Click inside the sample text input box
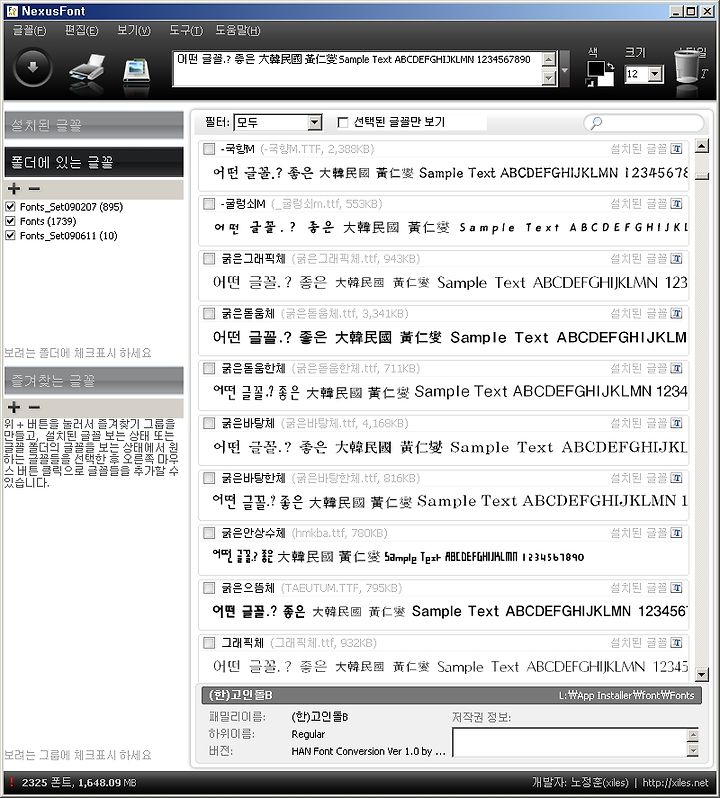 click(x=358, y=69)
